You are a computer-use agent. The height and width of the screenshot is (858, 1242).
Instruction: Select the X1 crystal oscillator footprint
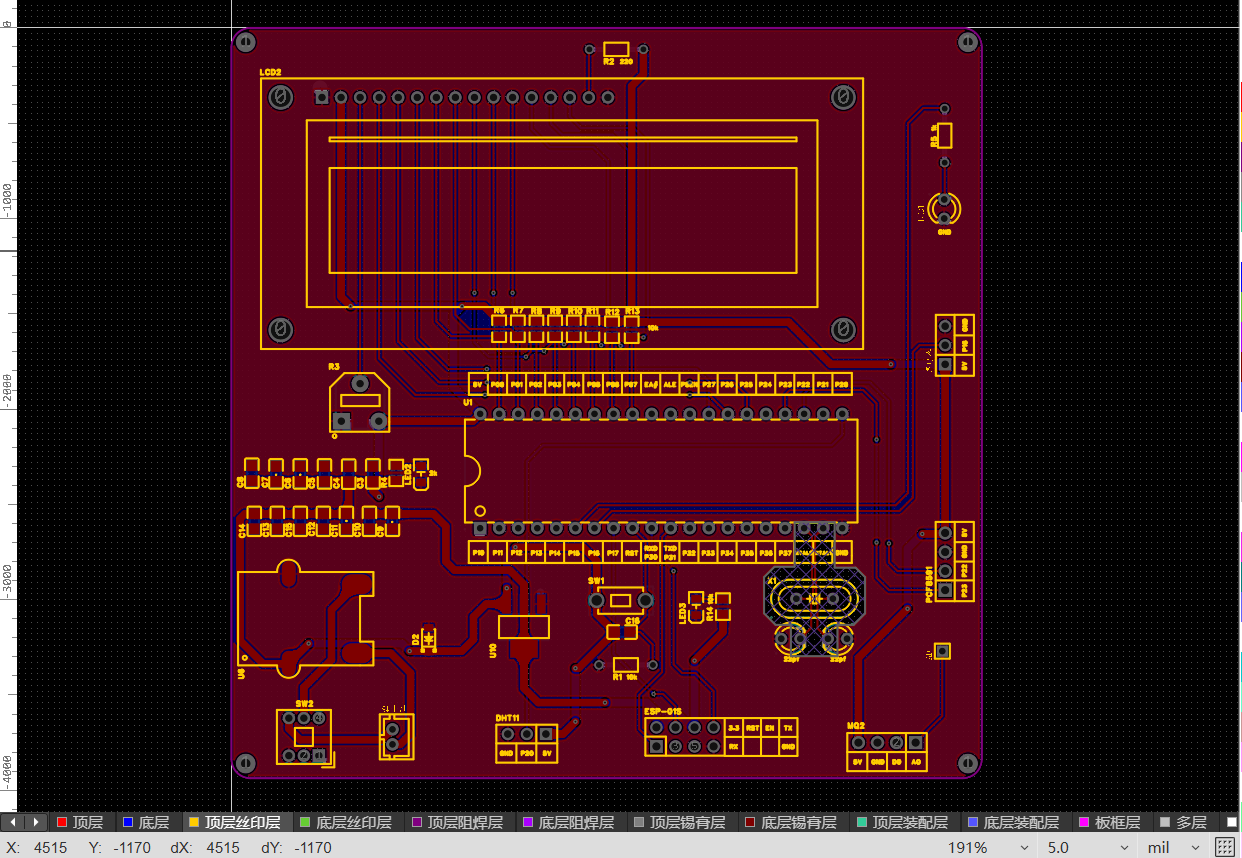coord(814,598)
